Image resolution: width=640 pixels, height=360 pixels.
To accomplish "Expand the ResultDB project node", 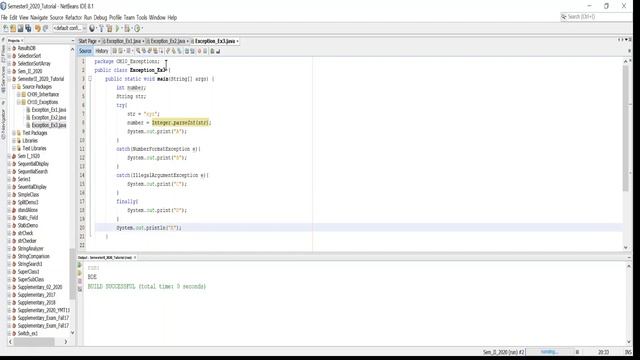I will click(x=9, y=48).
